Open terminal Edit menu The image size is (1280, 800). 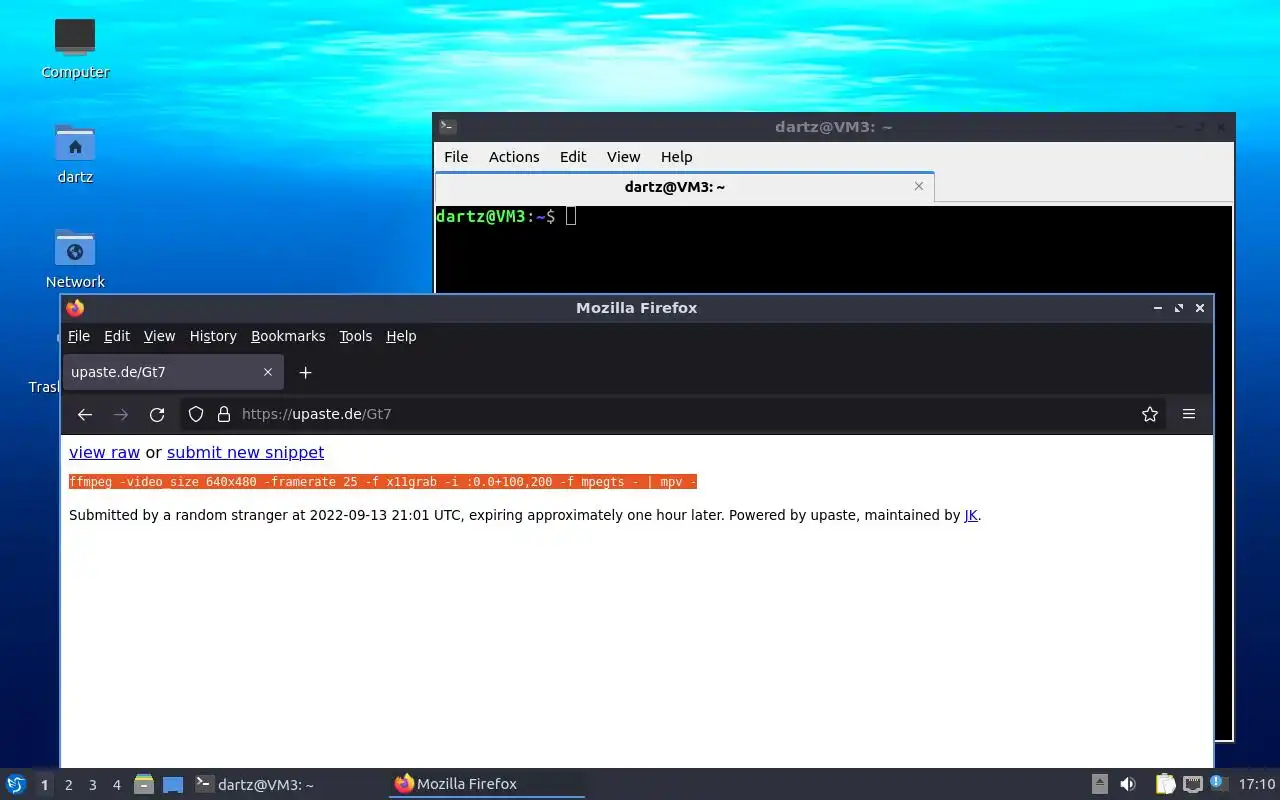(x=573, y=157)
